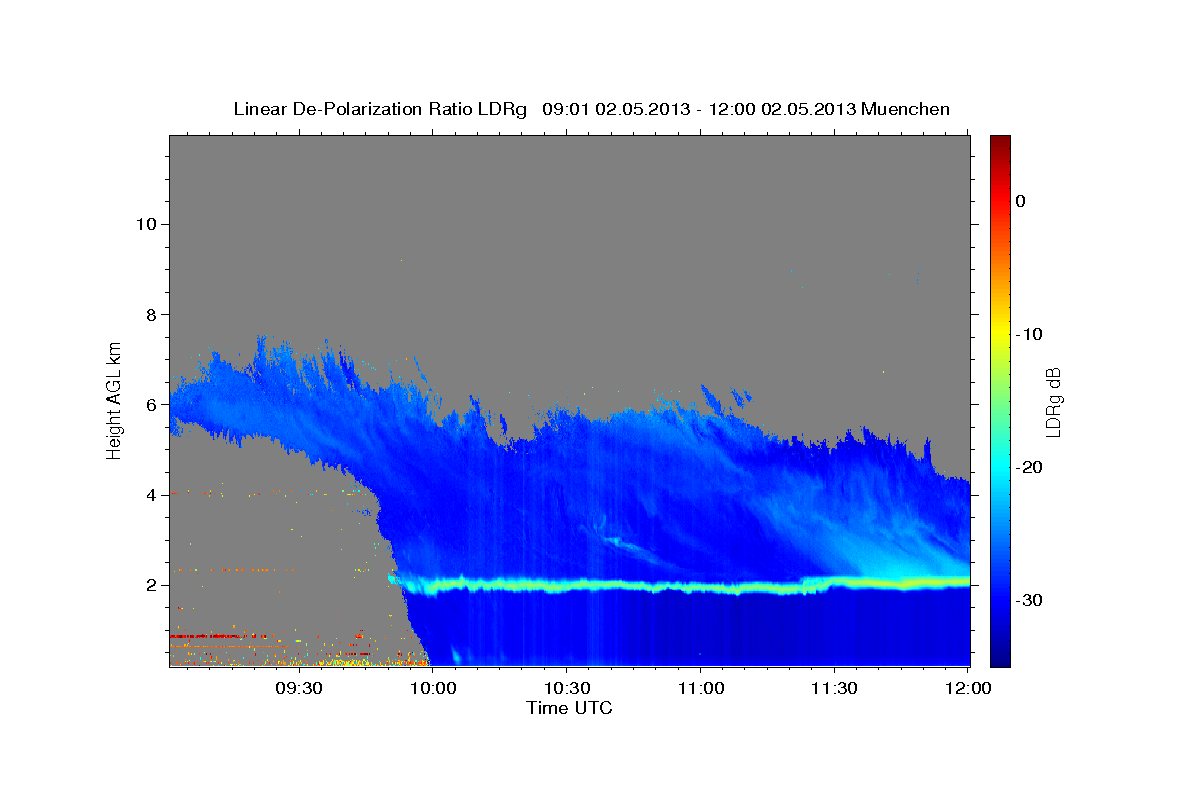Click the colorbar value -30
This screenshot has height=800, width=1200.
(x=1029, y=600)
